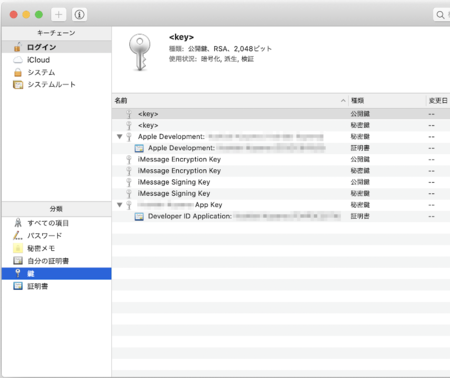The height and width of the screenshot is (378, 450).
Task: Select the 鍵 category
Action: pyautogui.click(x=56, y=274)
